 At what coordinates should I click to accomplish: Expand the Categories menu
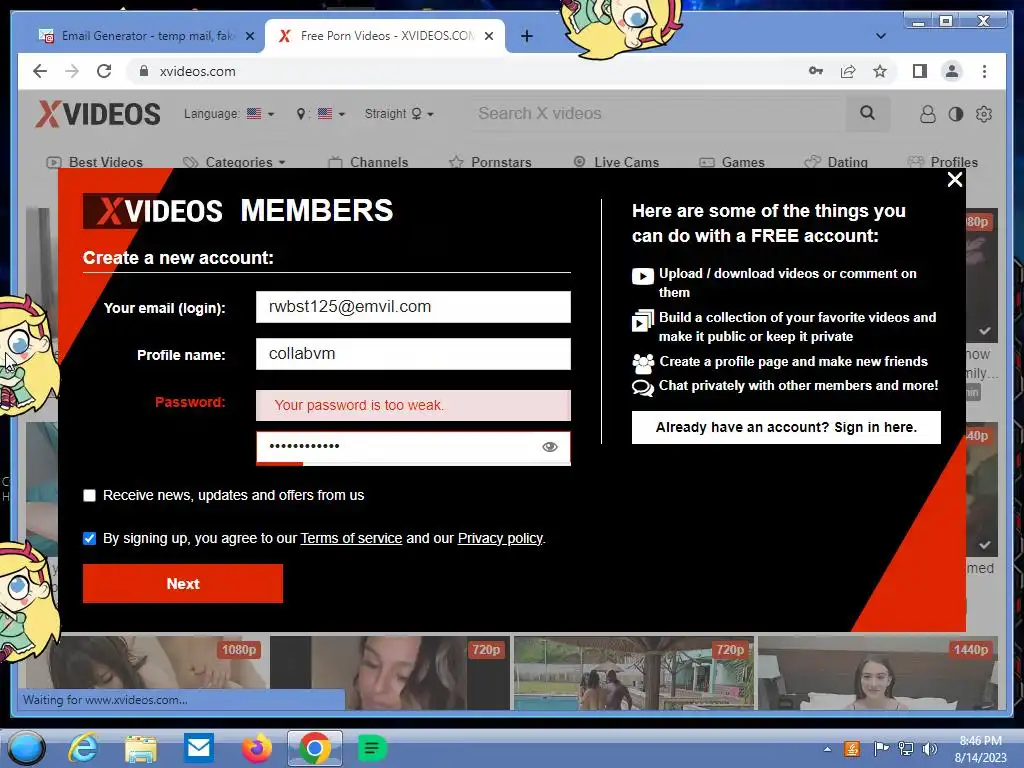point(234,162)
